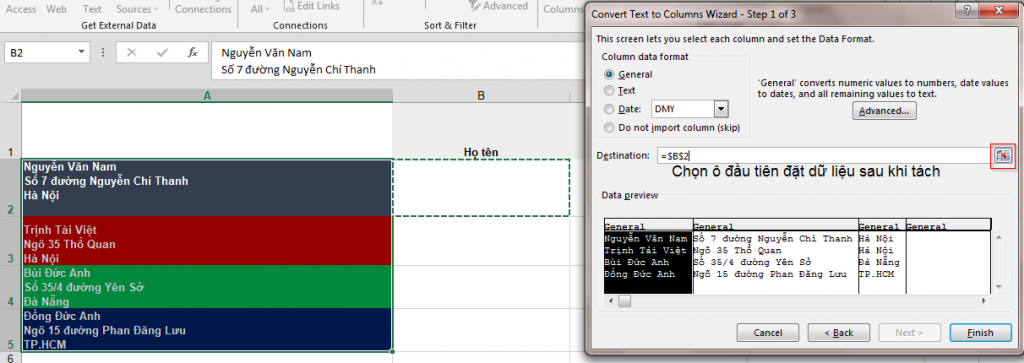Open the Insert Function fx icon

click(193, 53)
